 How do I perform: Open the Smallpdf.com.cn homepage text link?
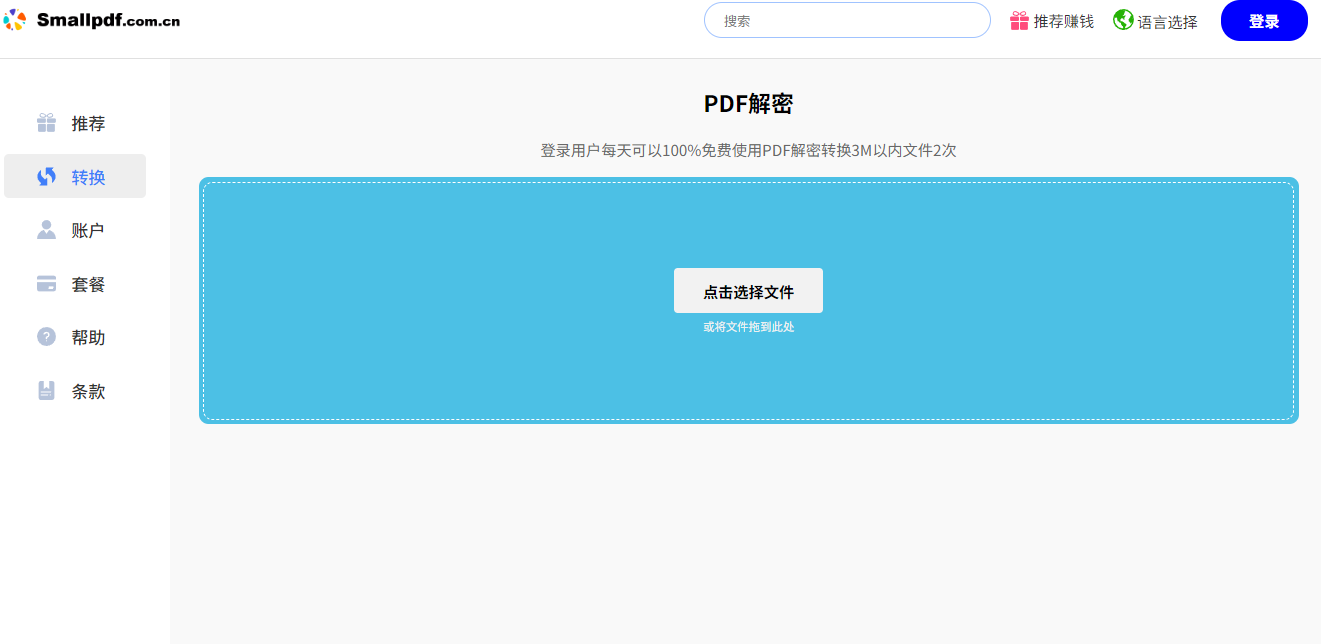(108, 20)
